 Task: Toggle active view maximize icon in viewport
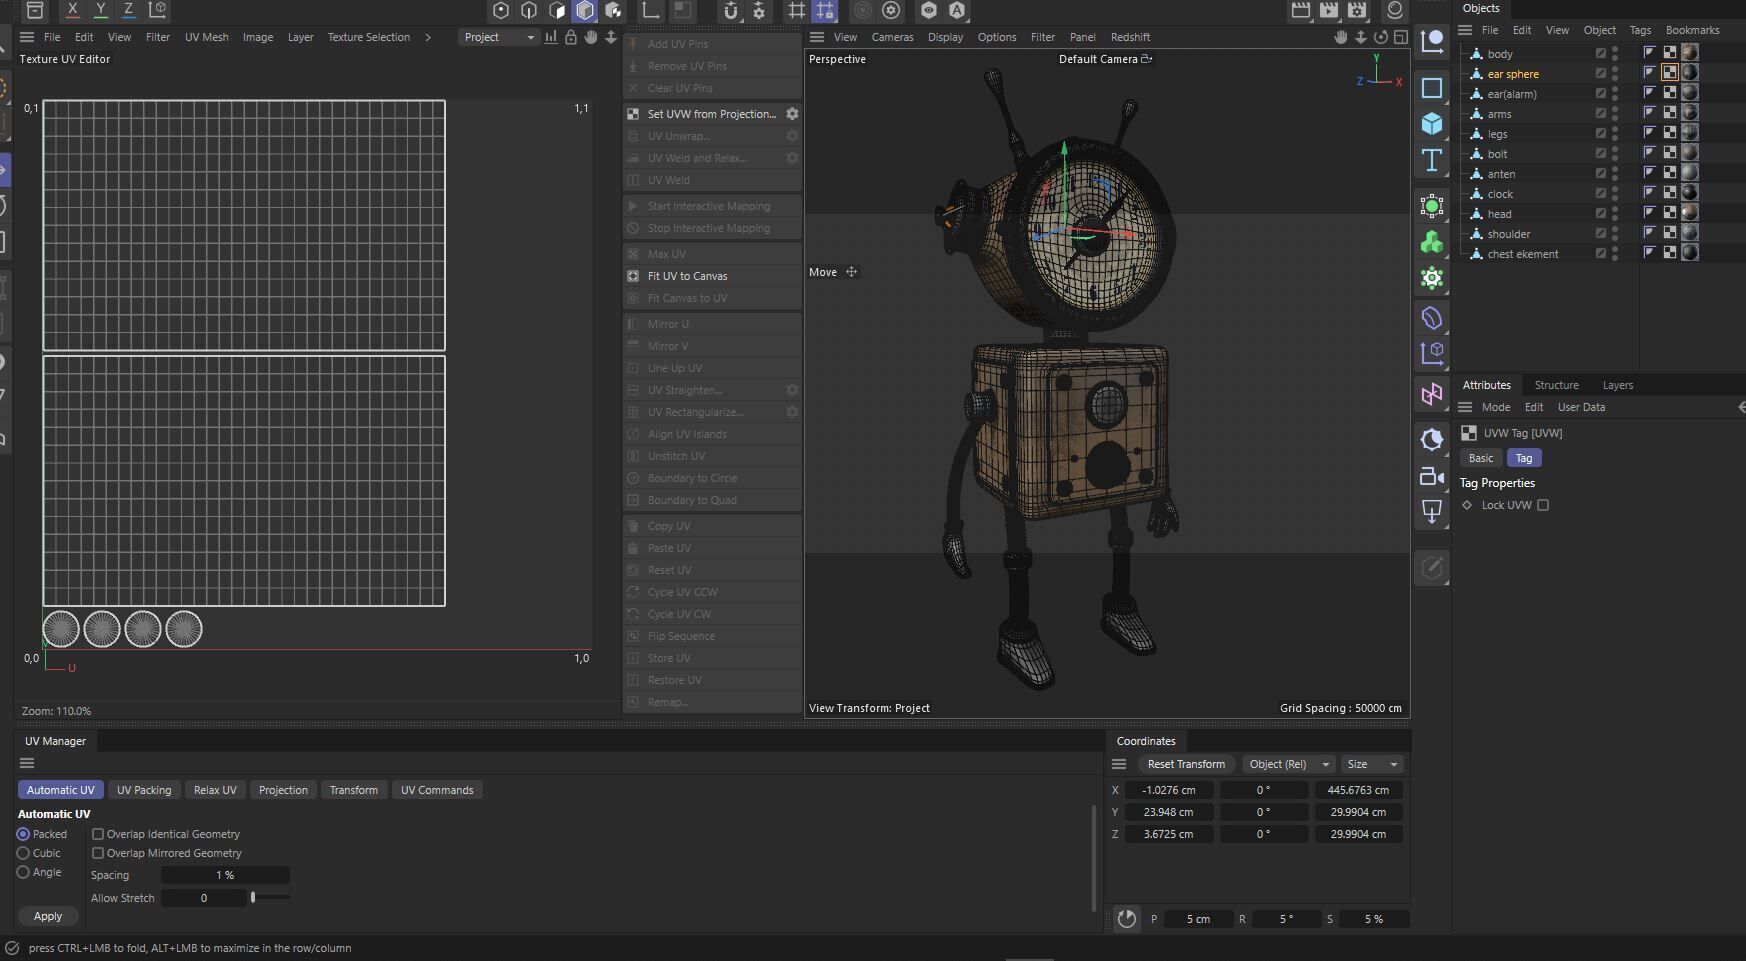point(1401,37)
